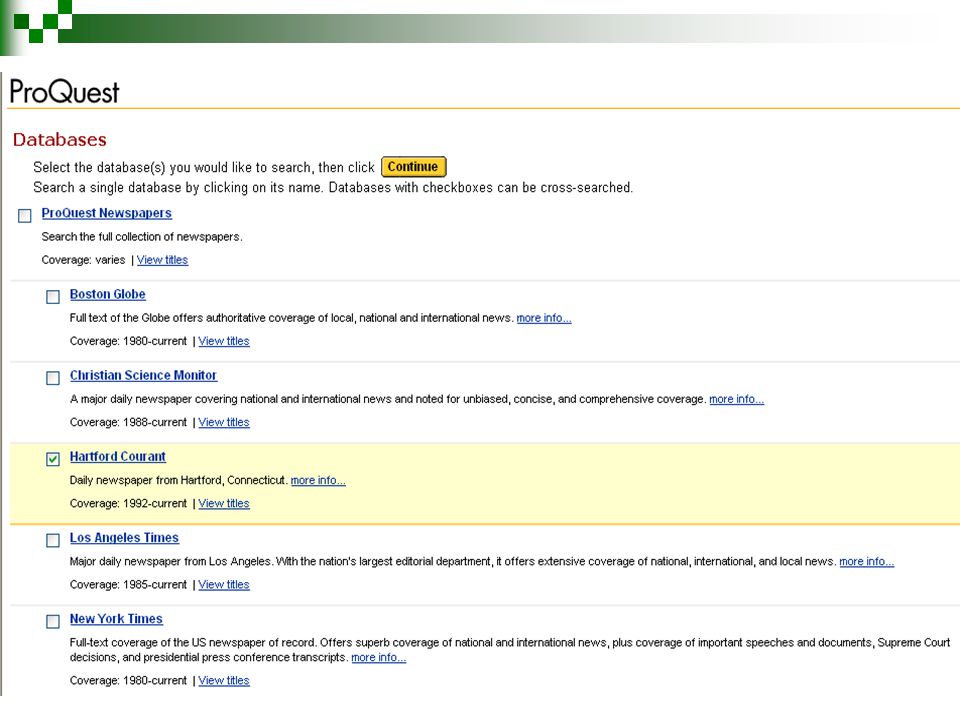This screenshot has height=720, width=960.
Task: View titles for Los Angeles Times
Action: (x=224, y=584)
